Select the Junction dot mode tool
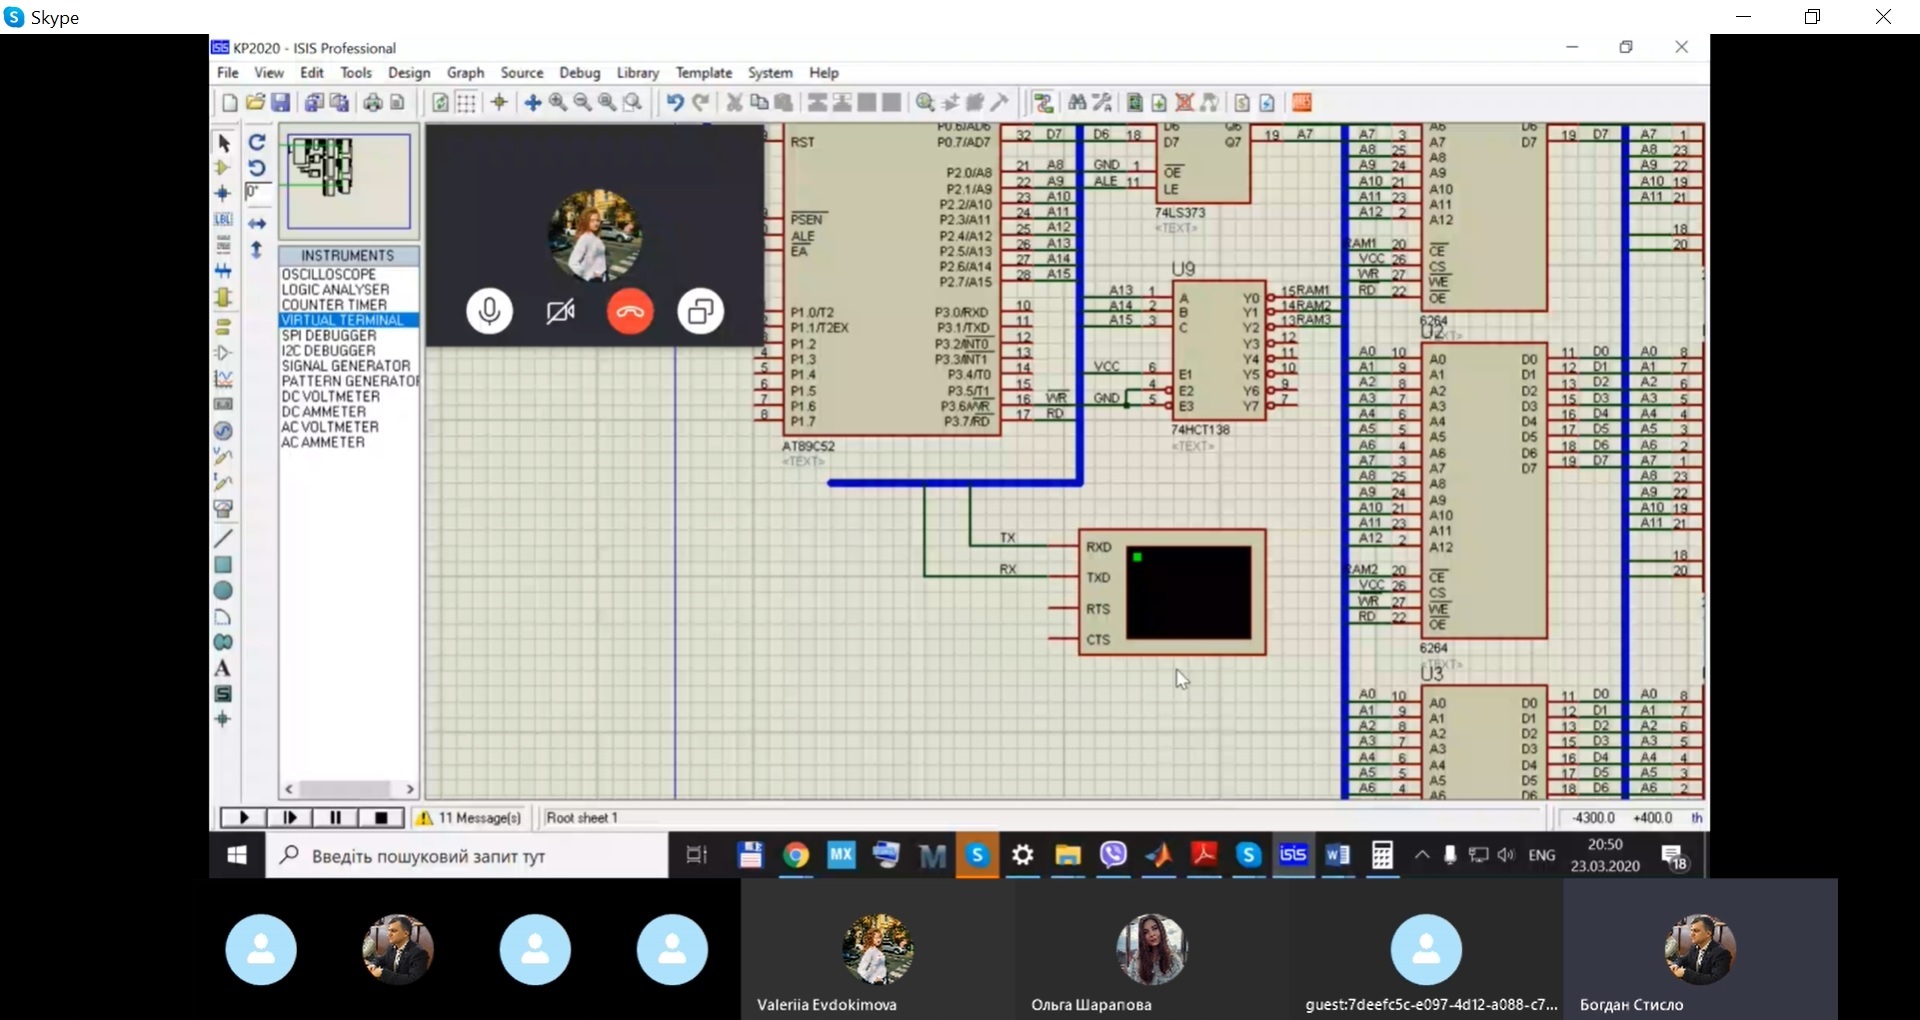The image size is (1920, 1020). click(223, 194)
